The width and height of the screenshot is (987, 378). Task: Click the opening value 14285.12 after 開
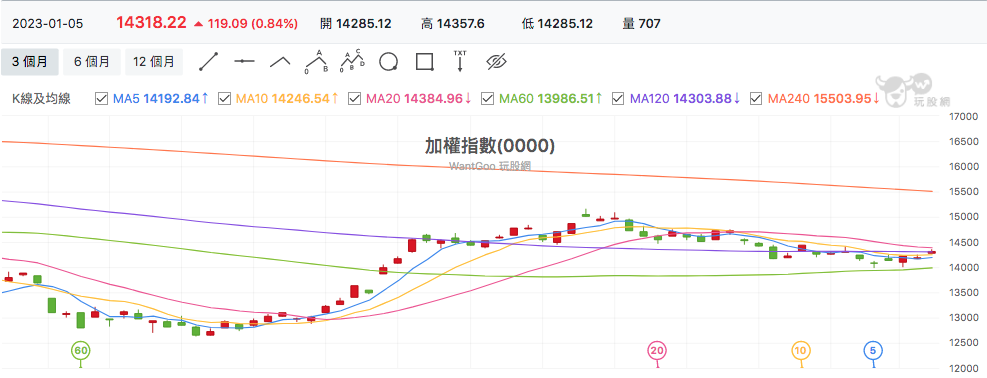(364, 24)
